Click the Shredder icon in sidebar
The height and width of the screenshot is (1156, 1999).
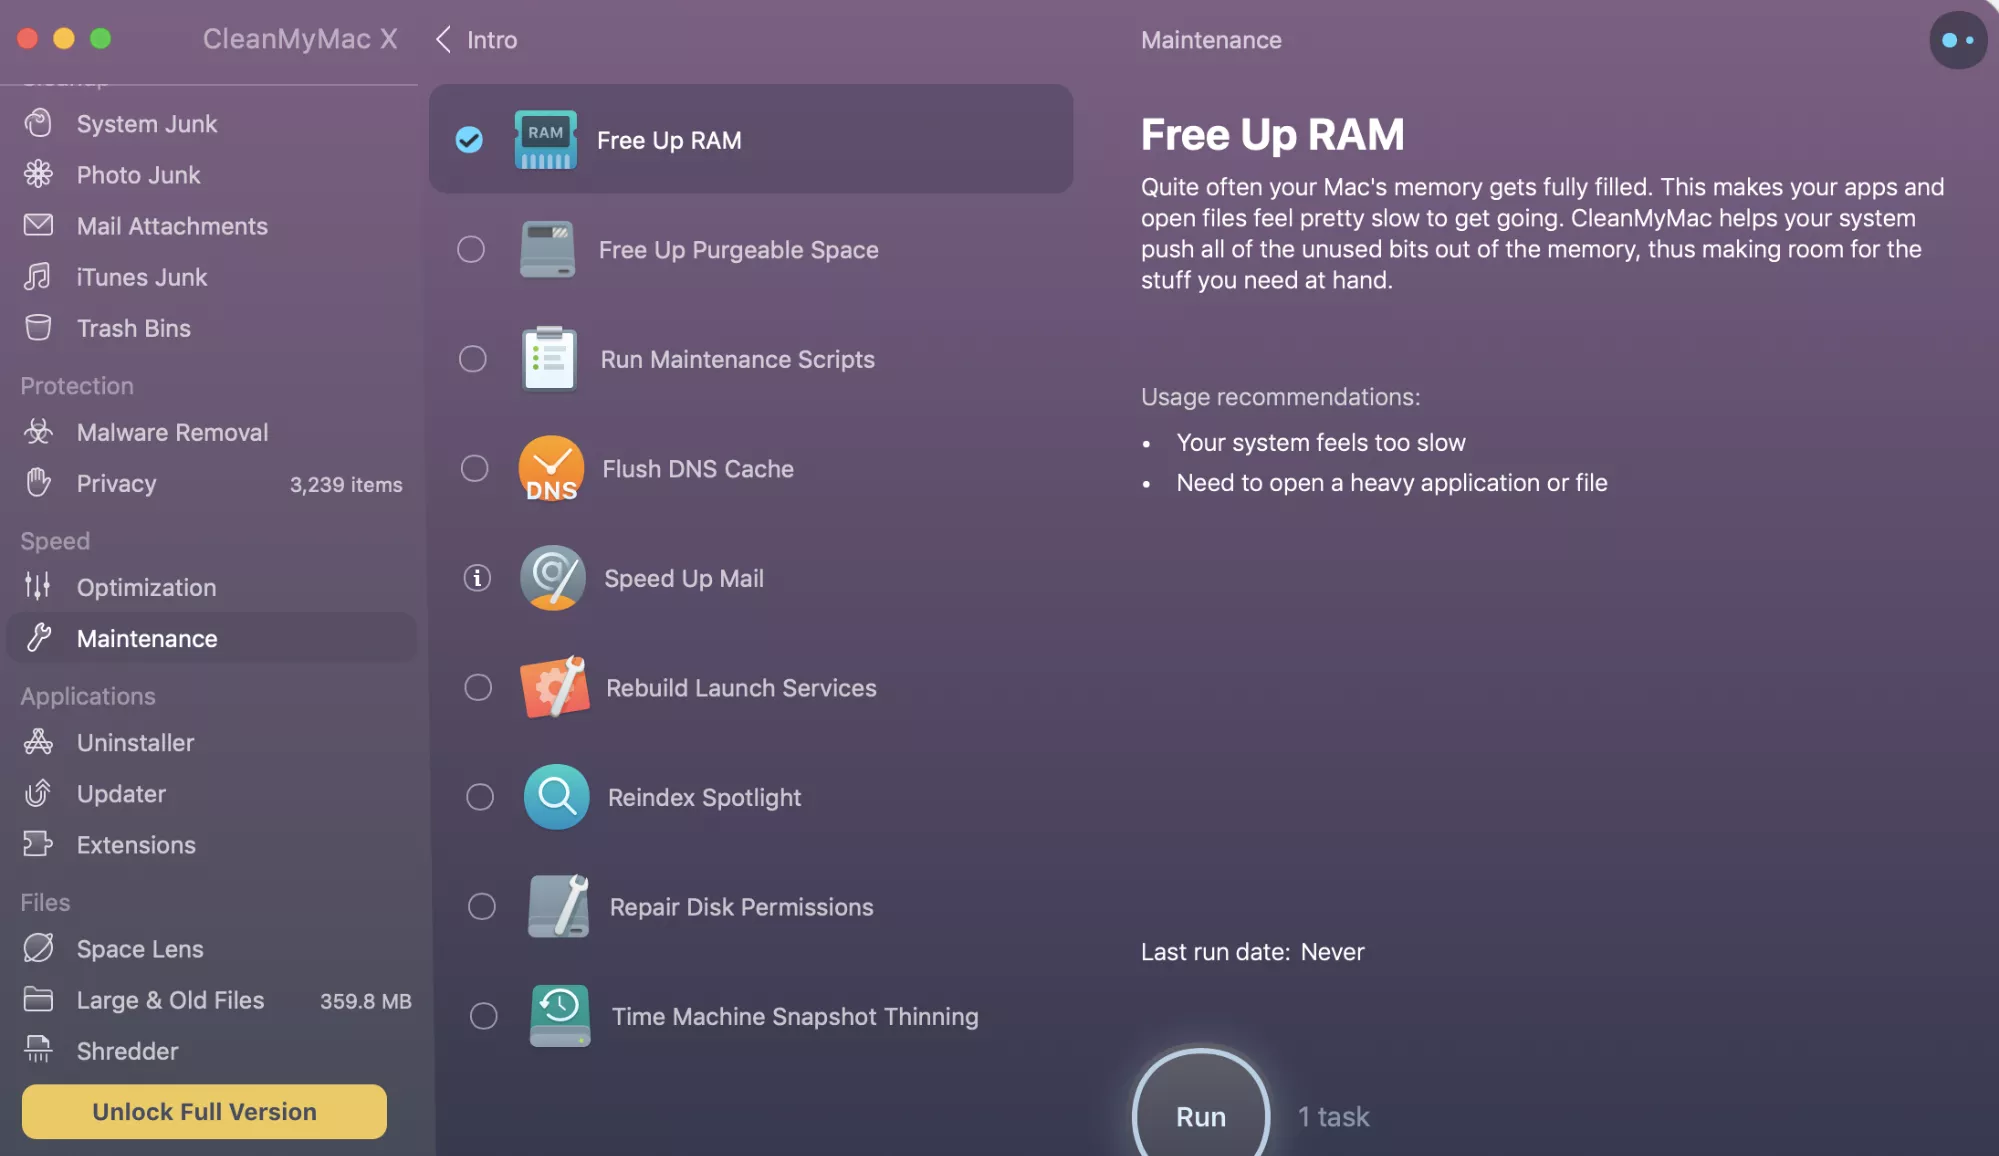pyautogui.click(x=38, y=1049)
